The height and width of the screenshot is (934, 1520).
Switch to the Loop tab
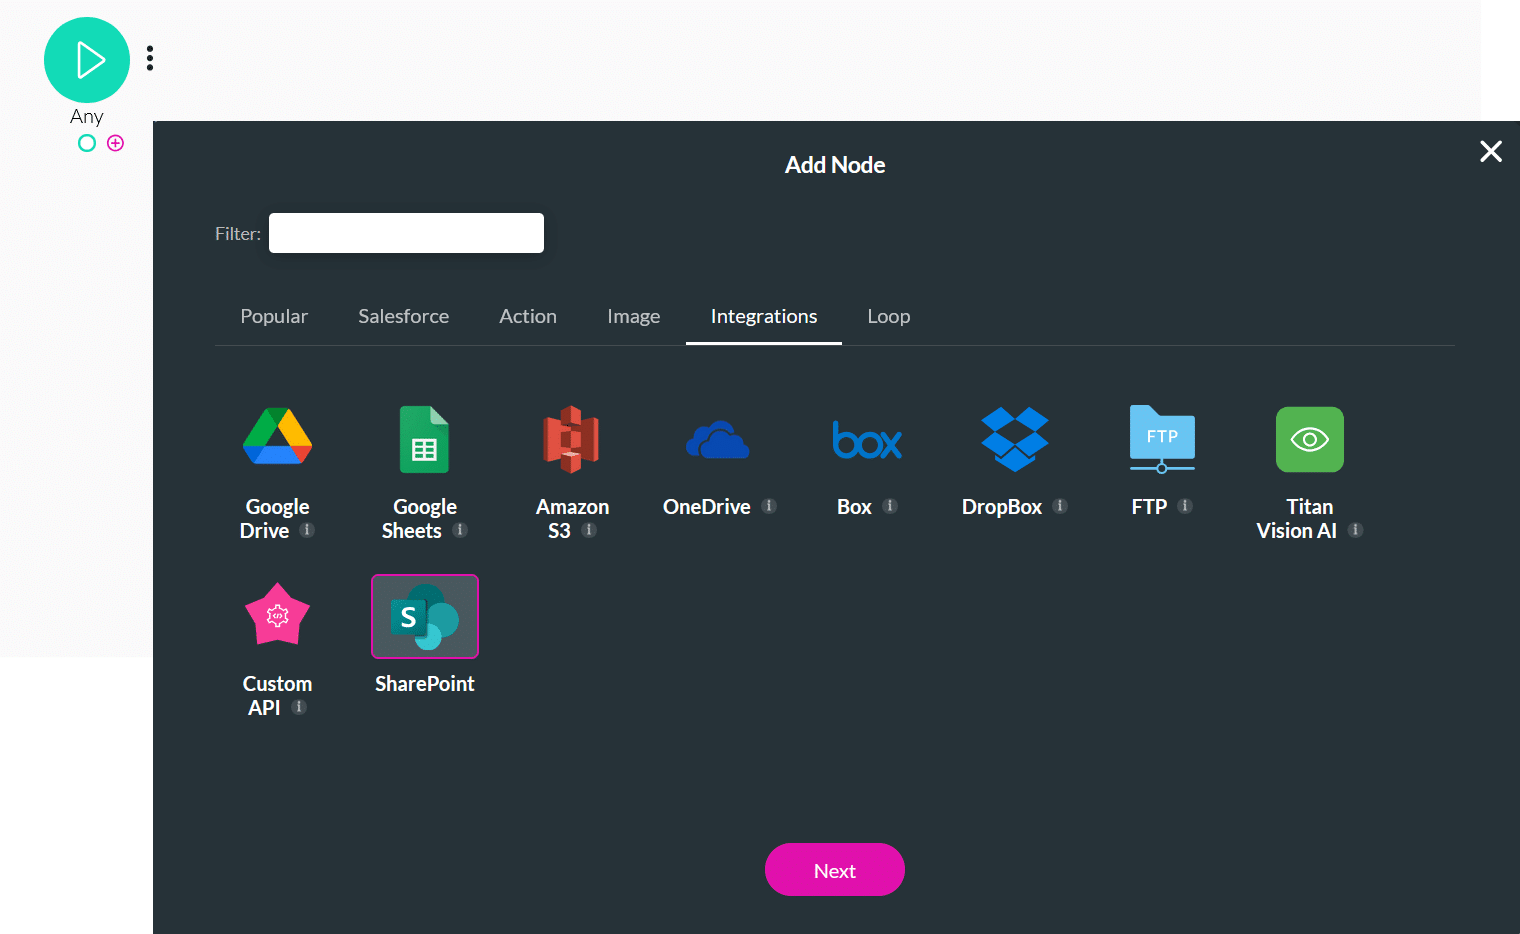point(888,316)
